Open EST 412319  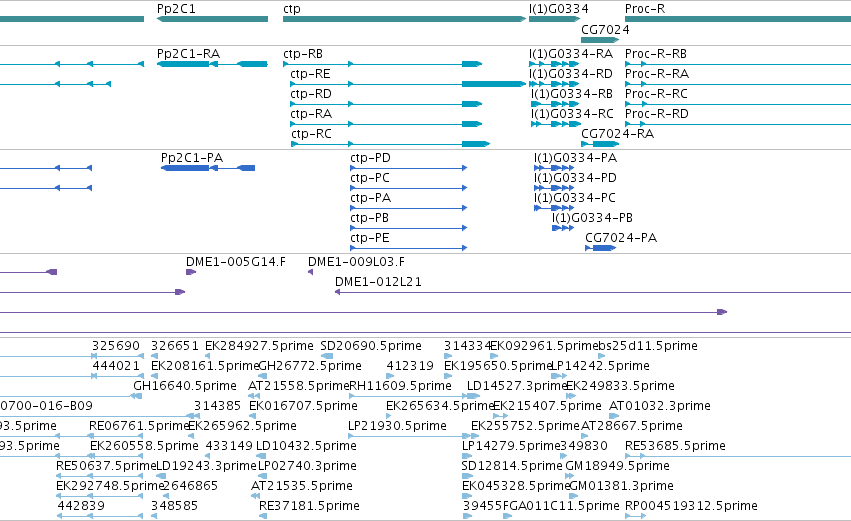tap(410, 366)
